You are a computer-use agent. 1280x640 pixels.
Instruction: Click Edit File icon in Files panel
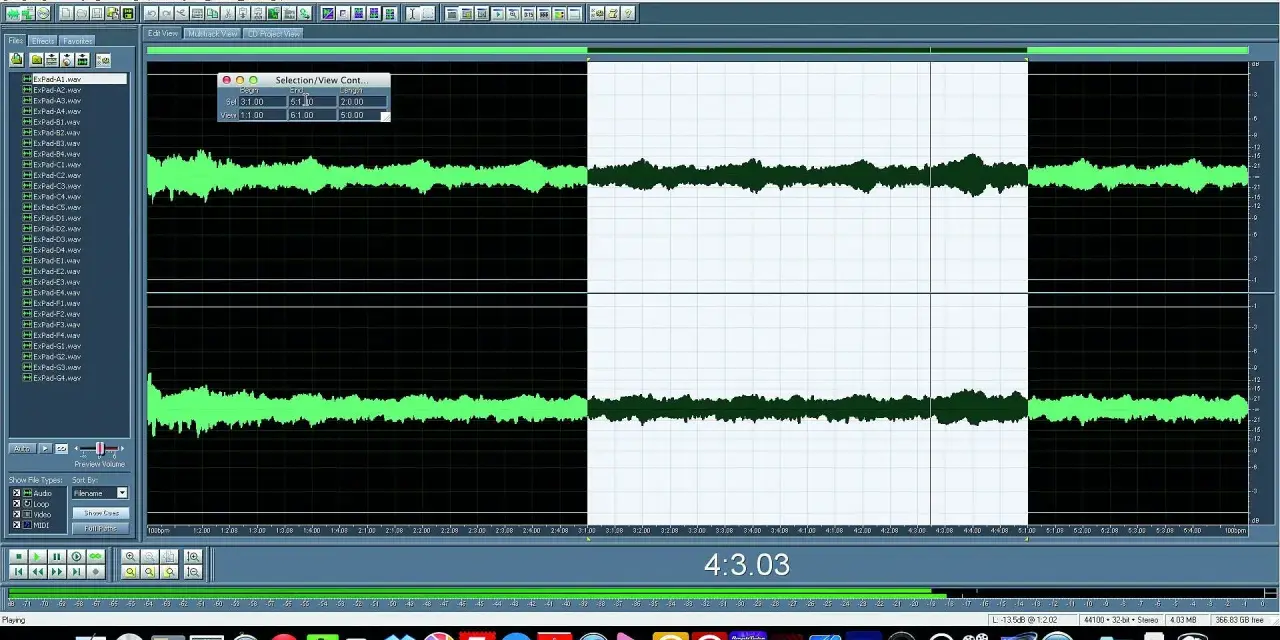tap(82, 60)
